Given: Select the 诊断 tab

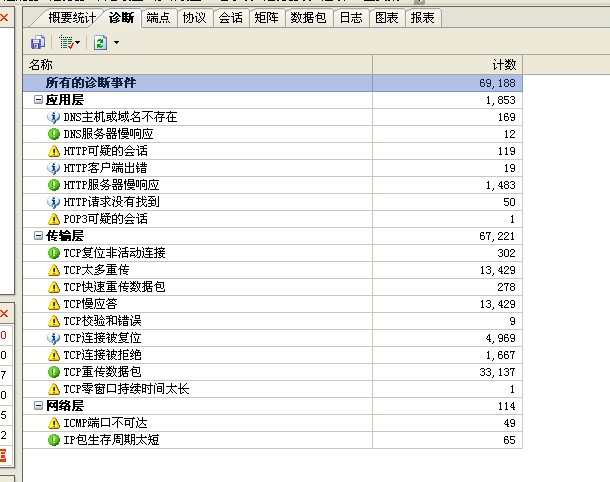Looking at the screenshot, I should pyautogui.click(x=121, y=18).
